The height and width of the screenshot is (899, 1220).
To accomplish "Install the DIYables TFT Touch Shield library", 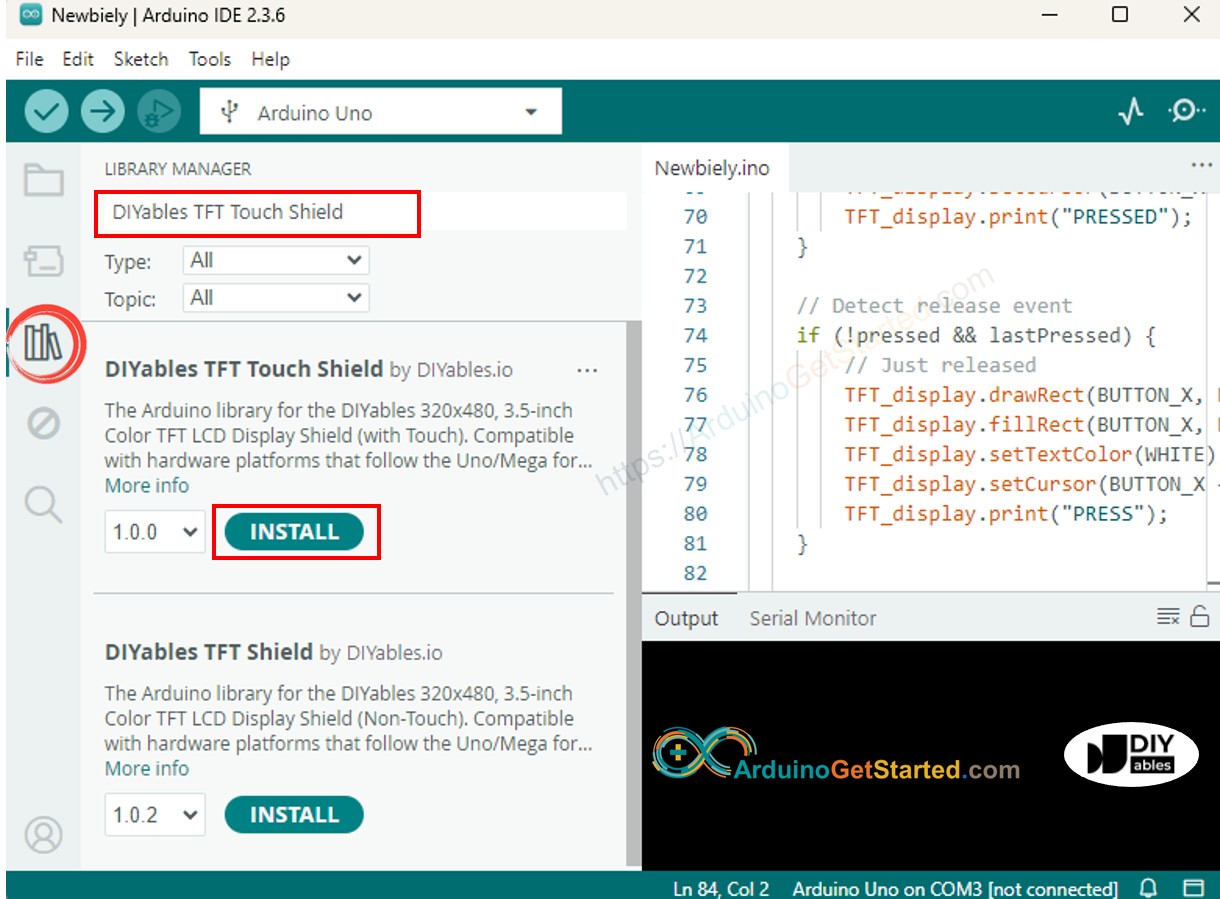I will 294,532.
